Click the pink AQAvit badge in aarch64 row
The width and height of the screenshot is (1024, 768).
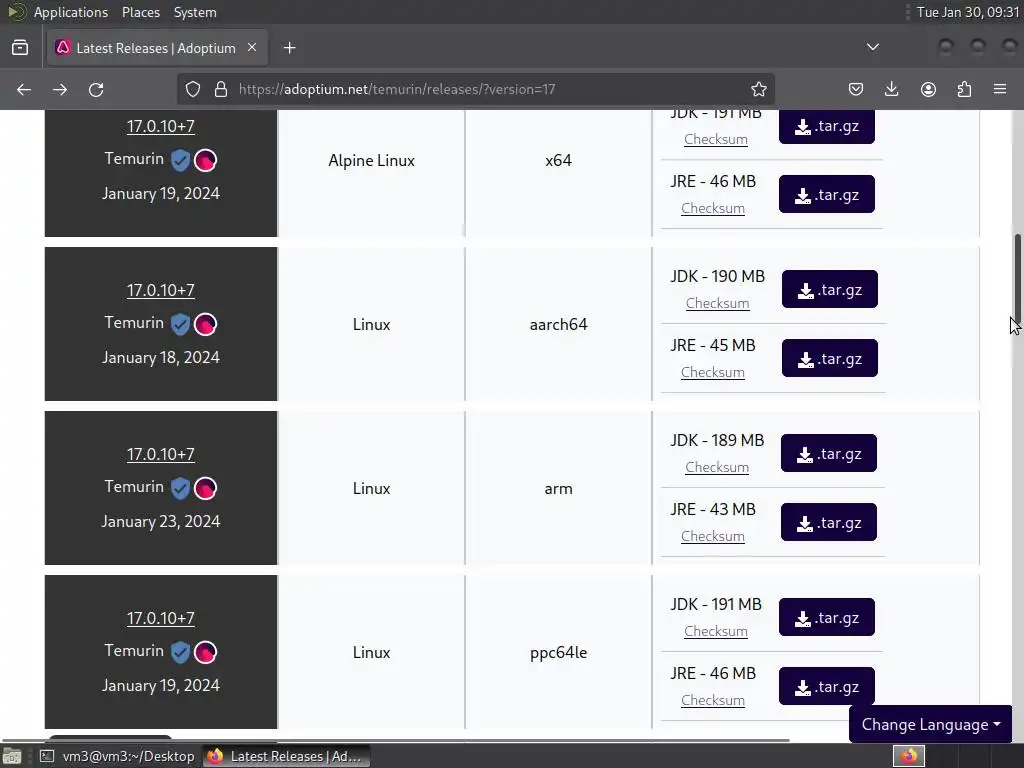coord(205,324)
